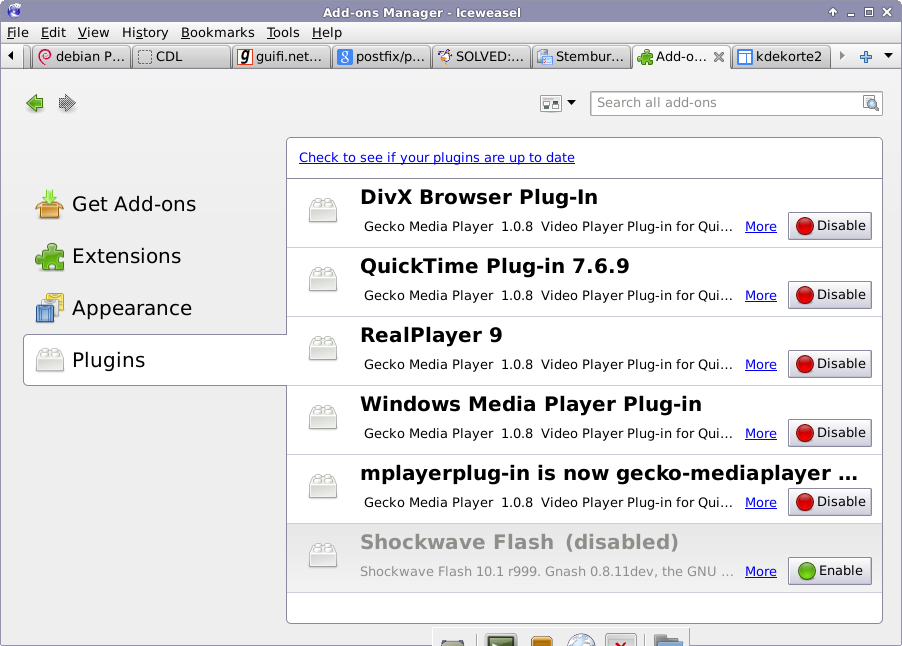
Task: Open a new tab with plus icon
Action: 866,56
